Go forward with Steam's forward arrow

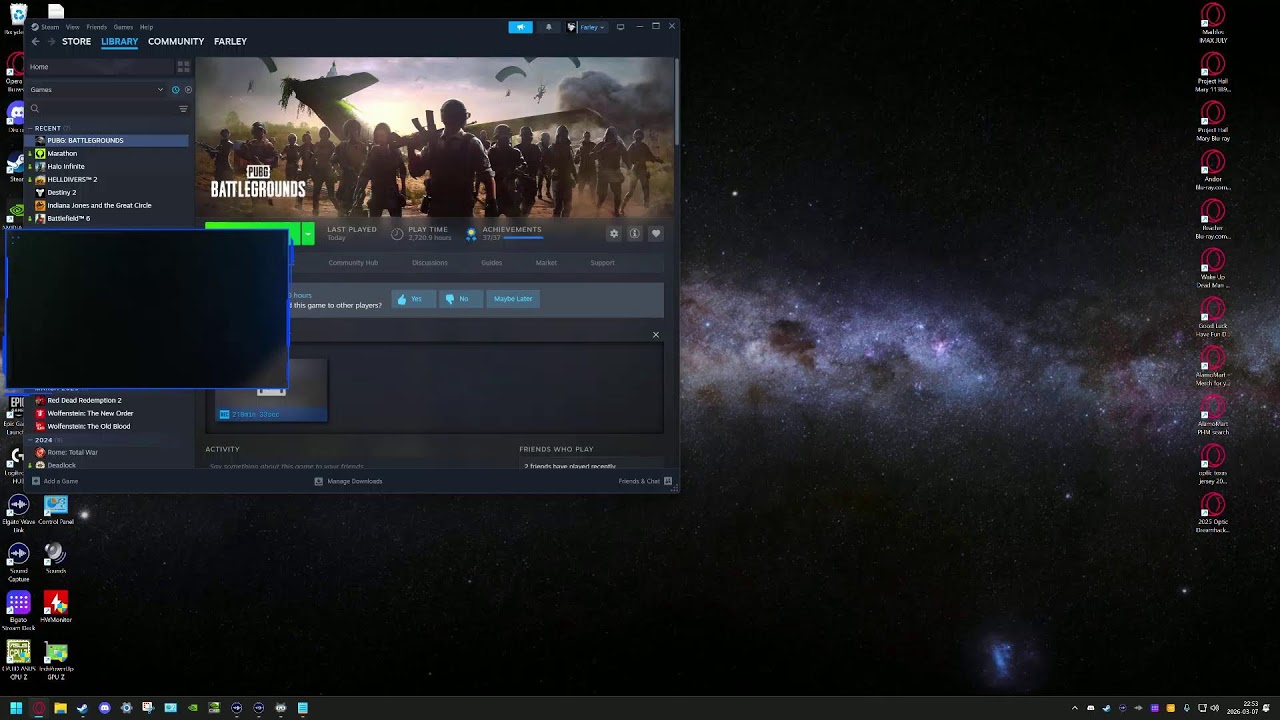[50, 42]
